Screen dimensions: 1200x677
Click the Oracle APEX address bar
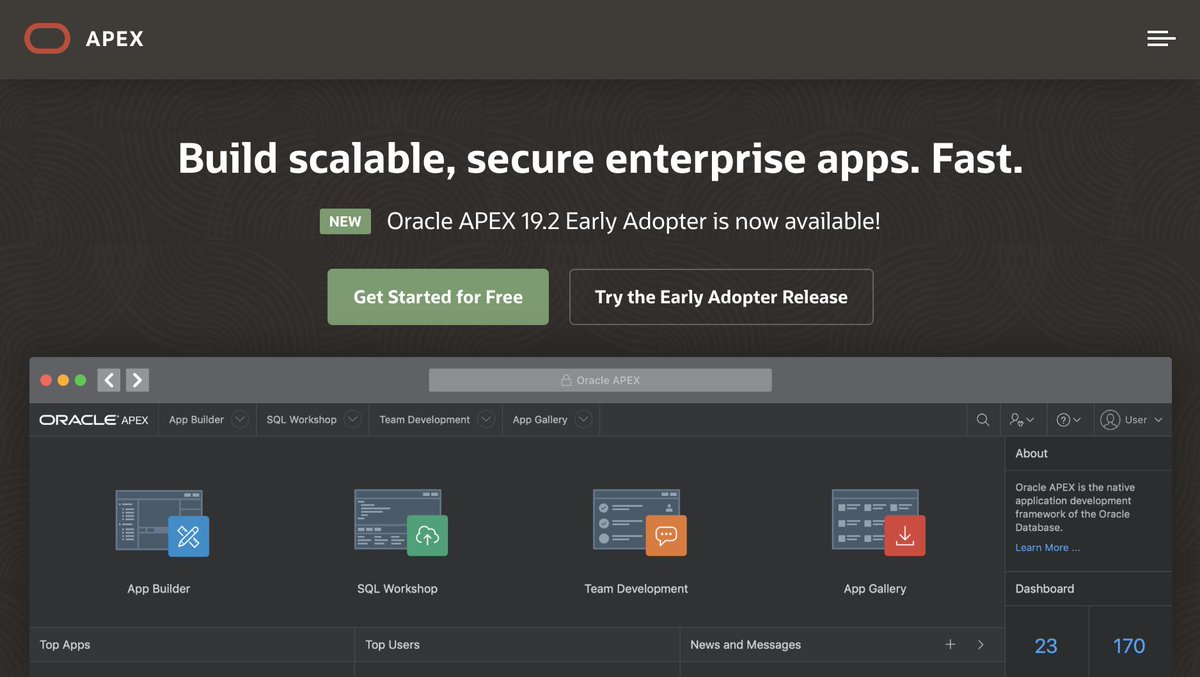[x=600, y=380]
